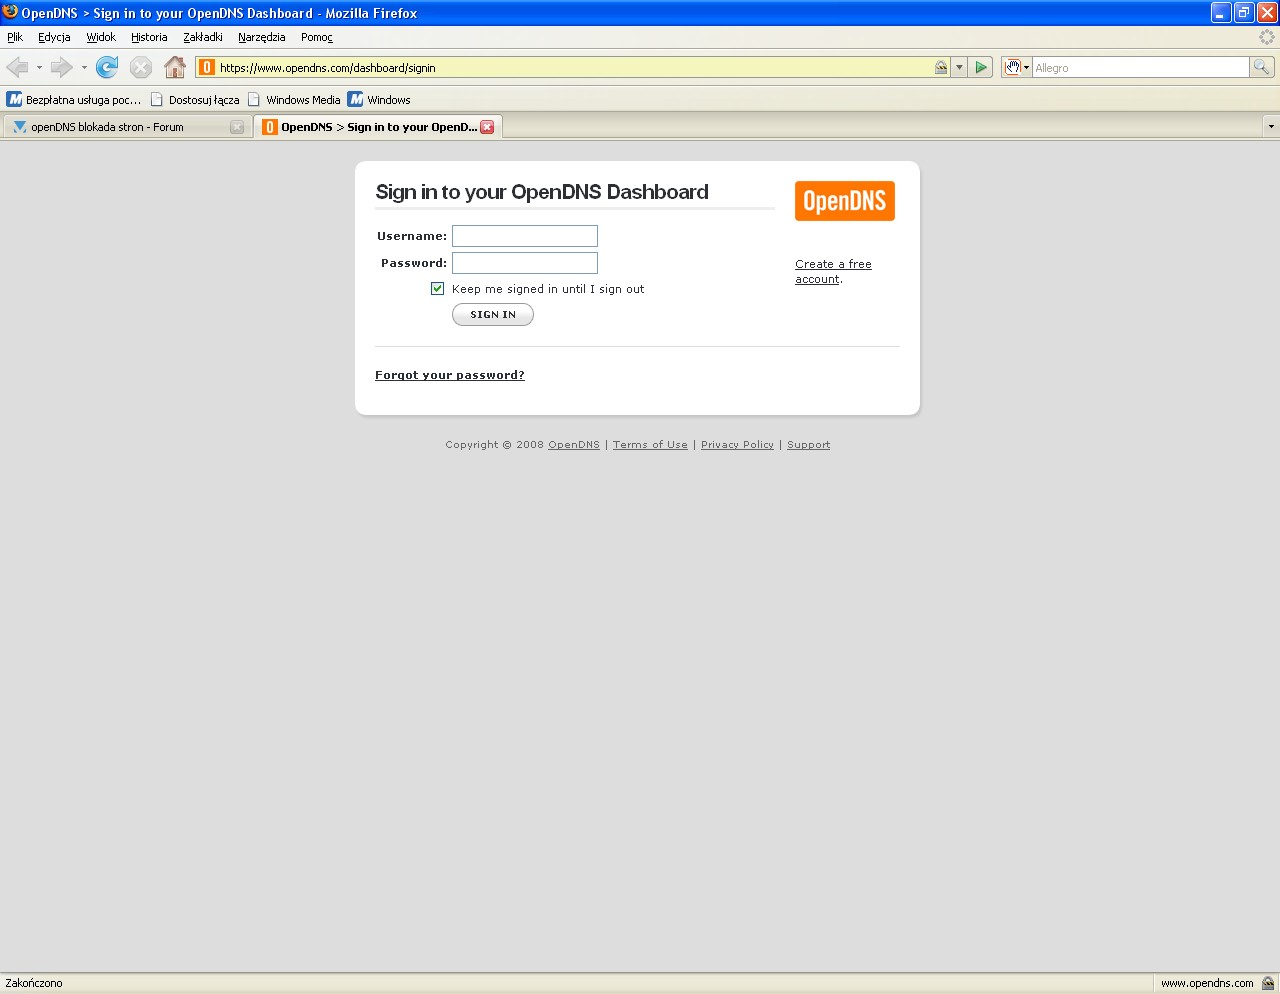Screen dimensions: 1280x994
Task: Switch to openDNS blokada stron - Forum tab
Action: coord(126,127)
